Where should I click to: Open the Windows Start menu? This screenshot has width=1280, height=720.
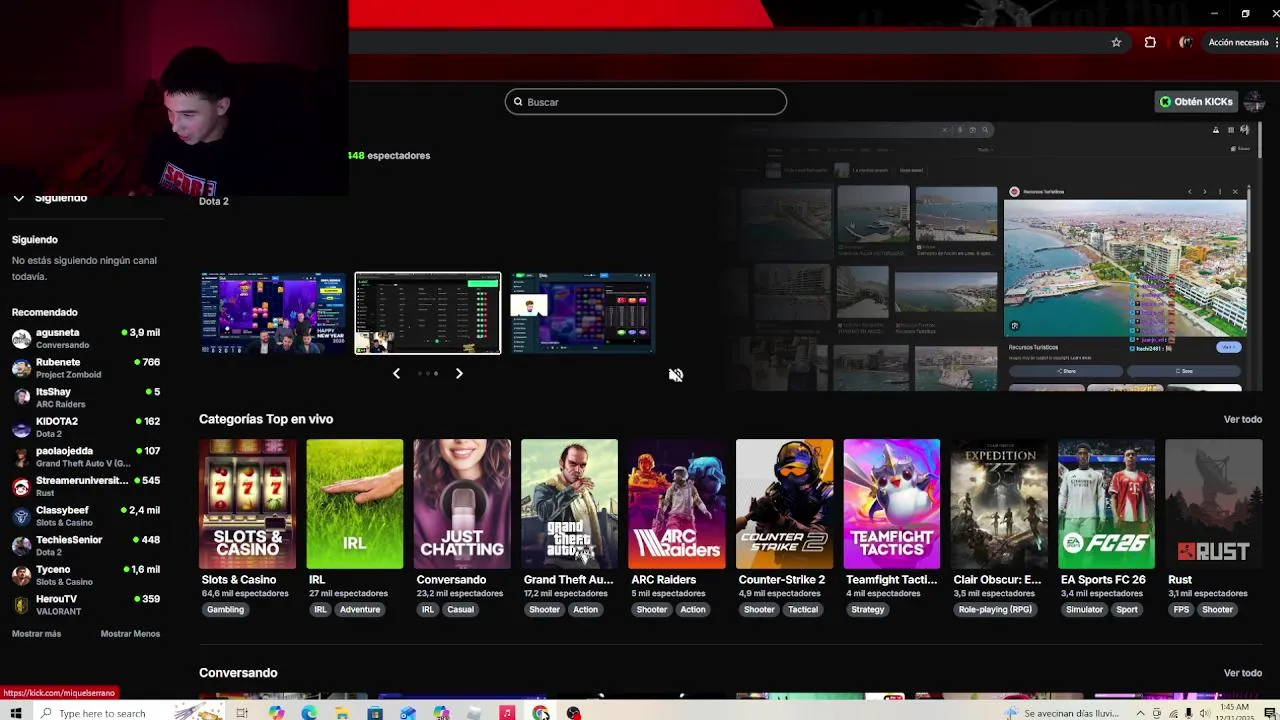pos(15,713)
